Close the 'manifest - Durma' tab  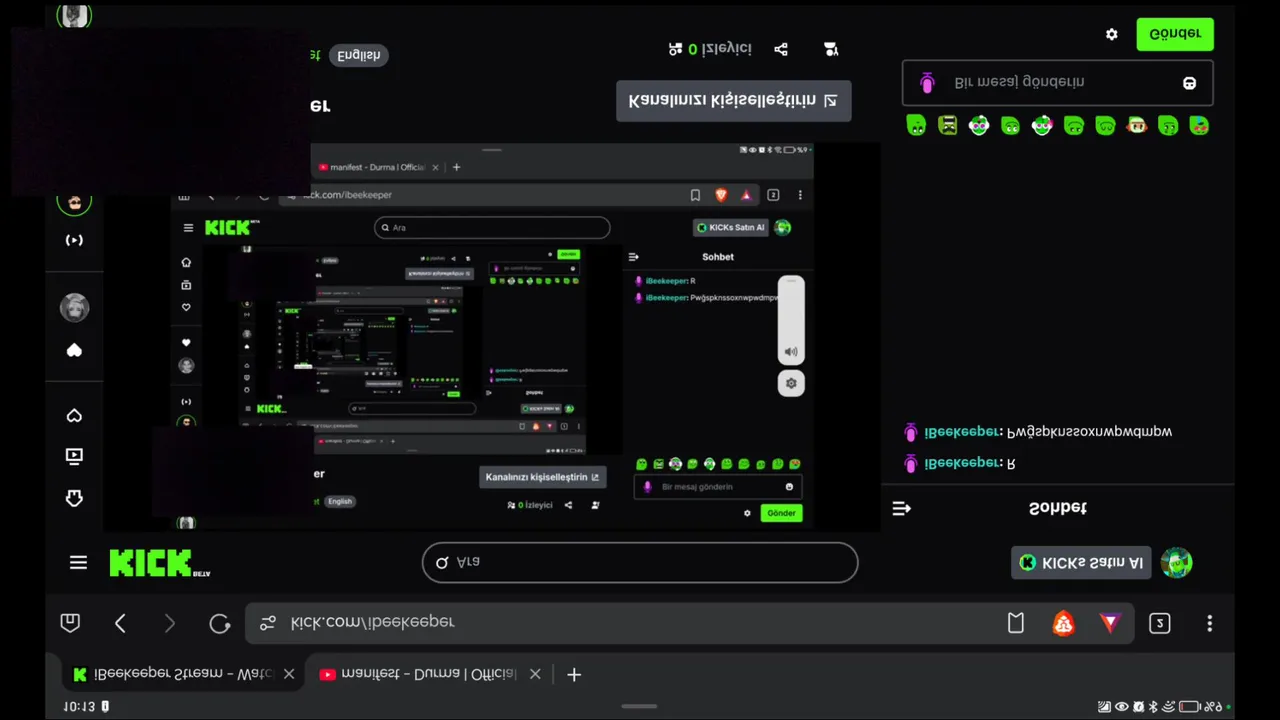[x=535, y=674]
